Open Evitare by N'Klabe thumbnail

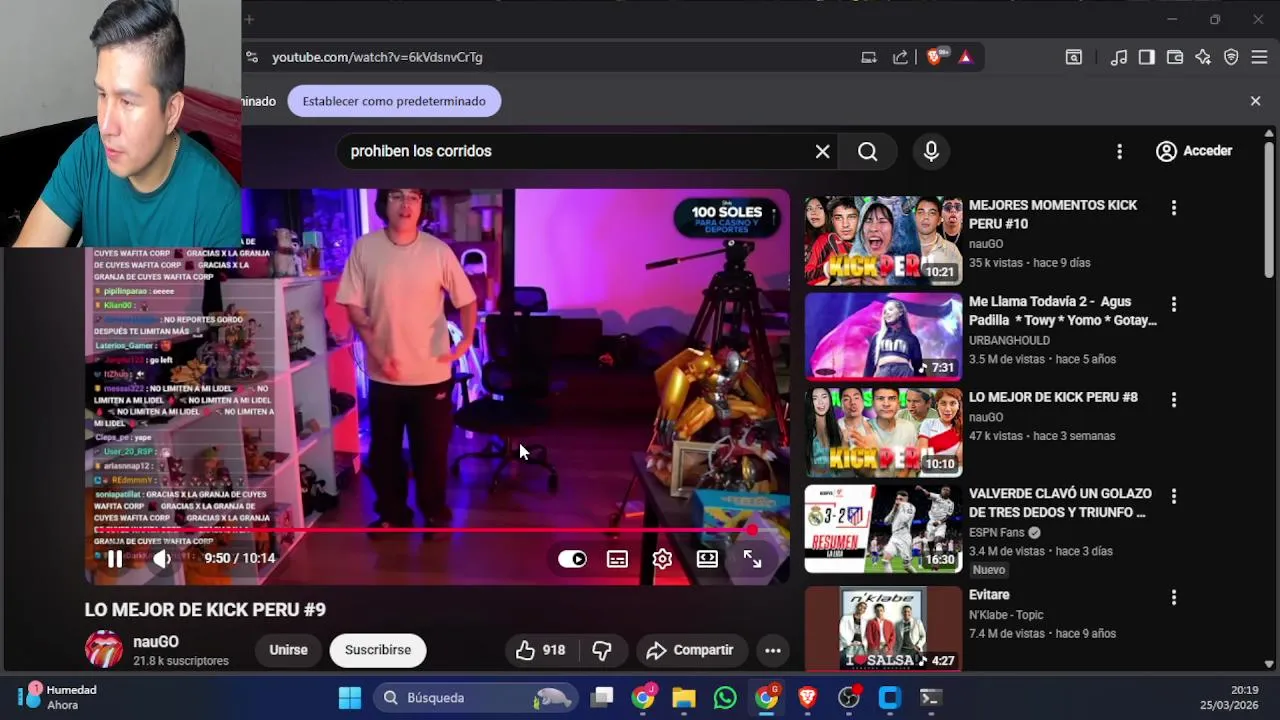click(x=883, y=628)
